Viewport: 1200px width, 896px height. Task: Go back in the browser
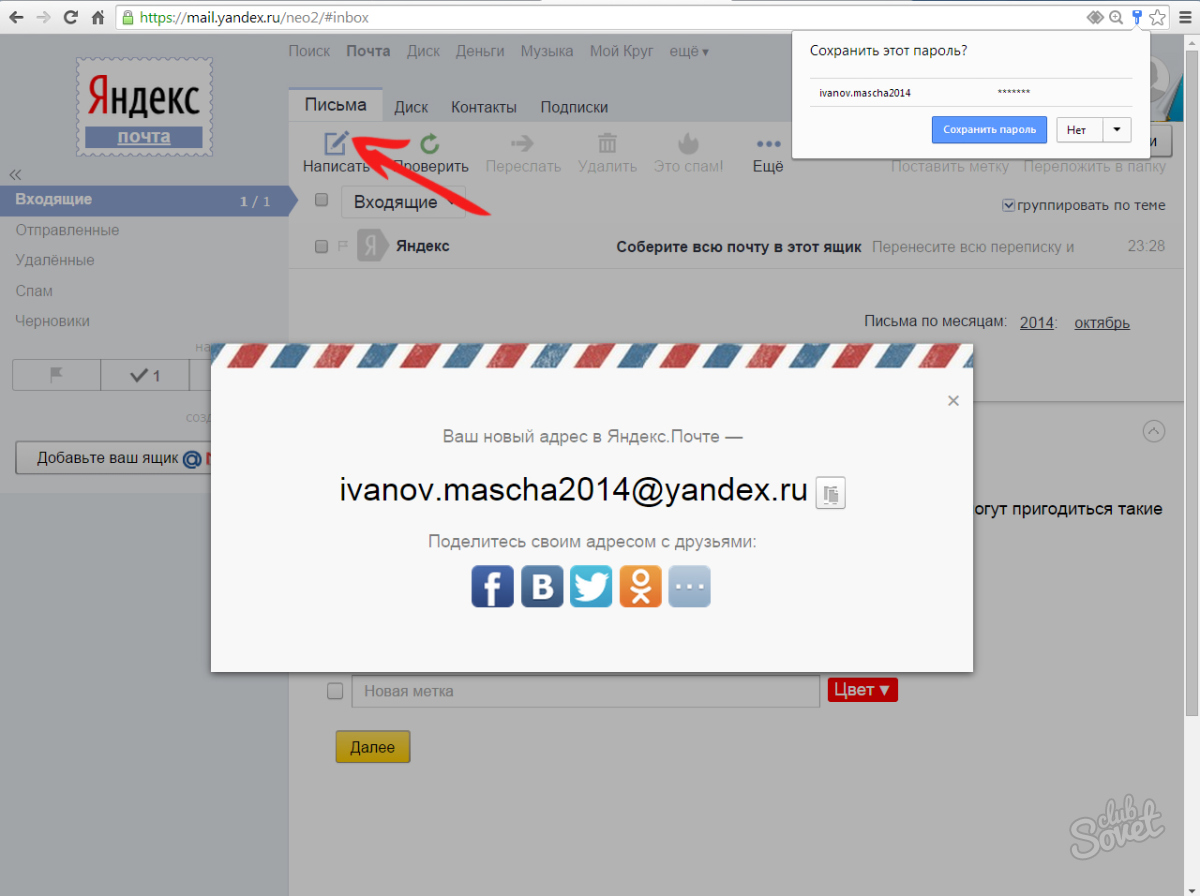[x=17, y=17]
